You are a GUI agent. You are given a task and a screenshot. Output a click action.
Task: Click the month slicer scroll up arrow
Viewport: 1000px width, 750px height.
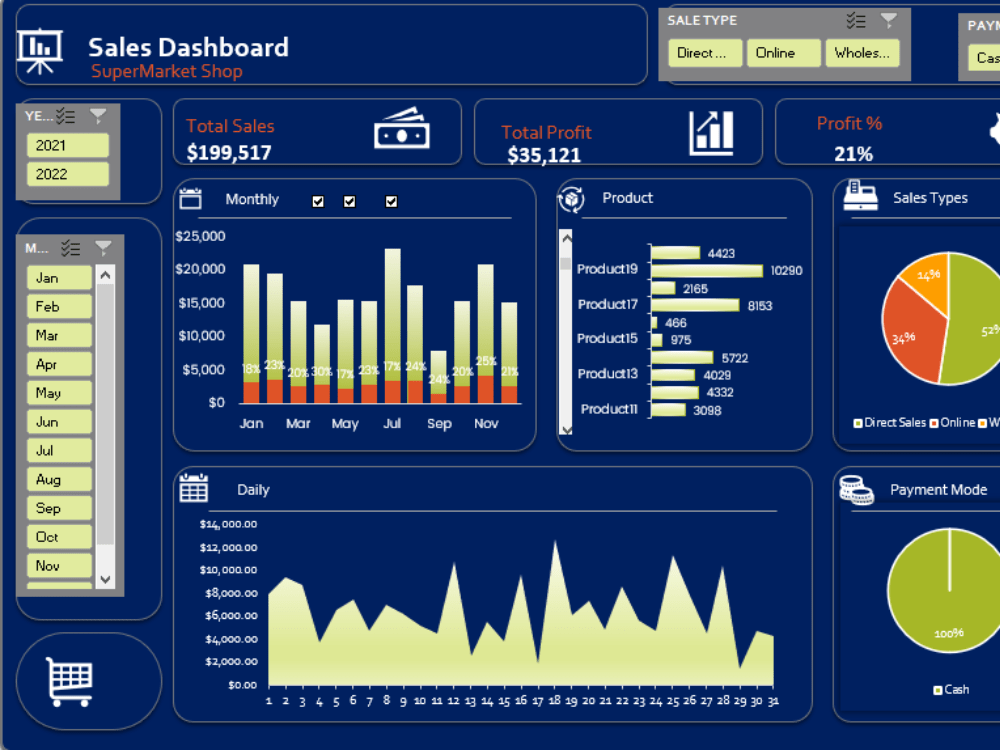pos(106,276)
